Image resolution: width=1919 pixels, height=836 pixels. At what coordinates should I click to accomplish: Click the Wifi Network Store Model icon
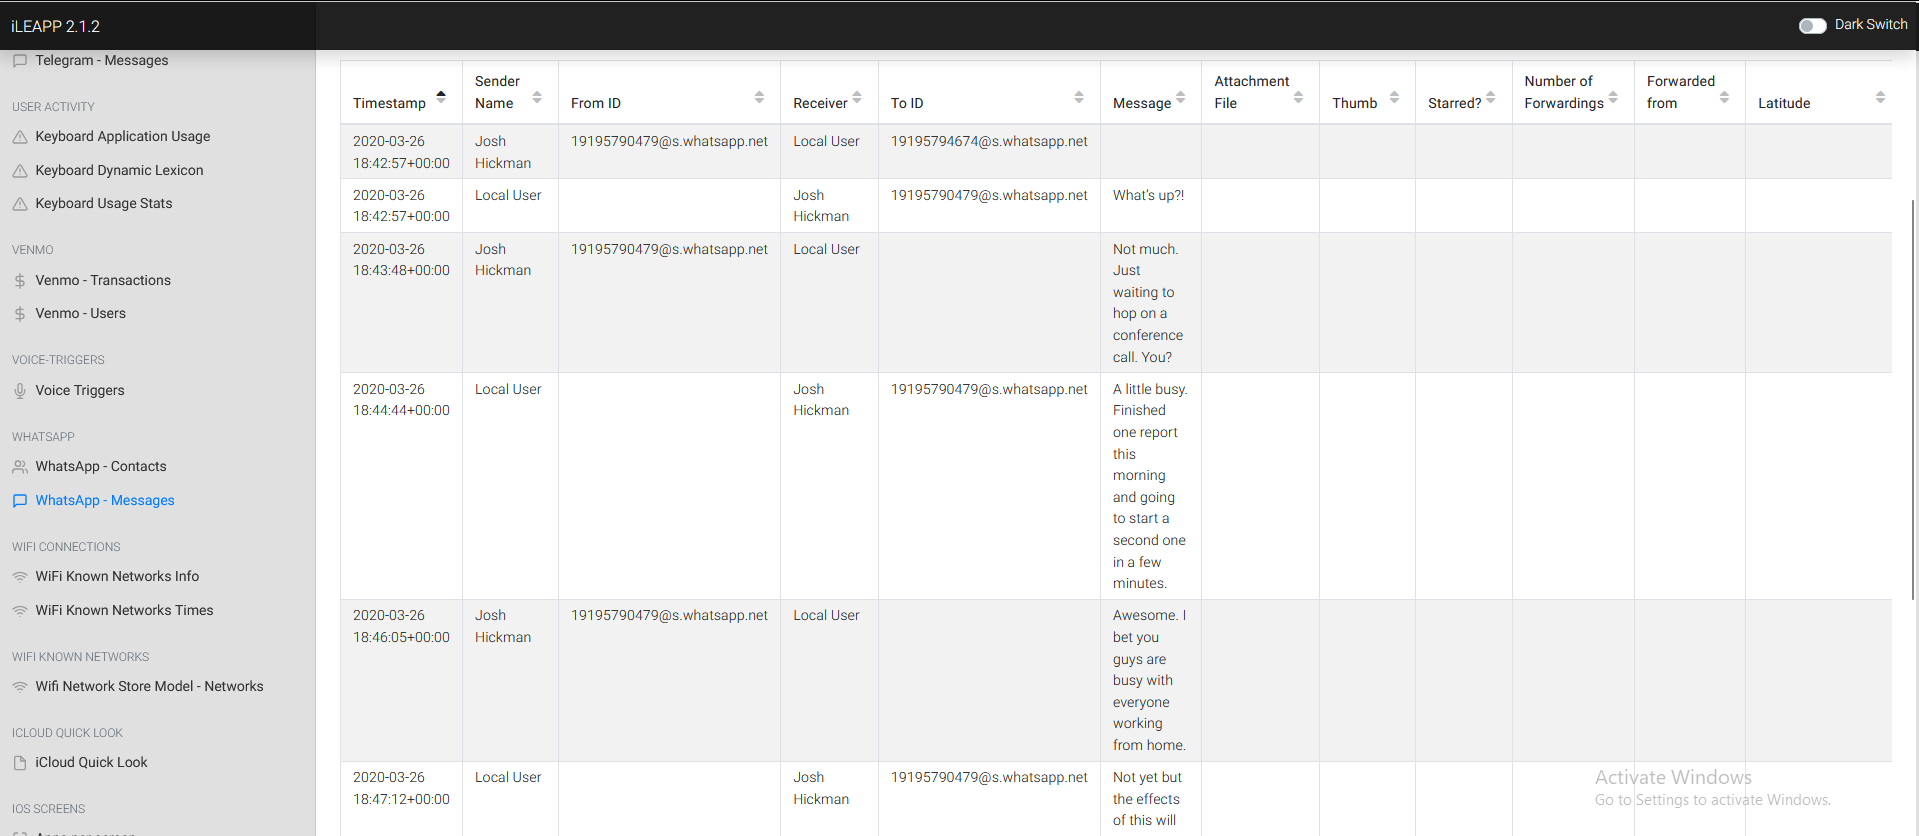point(20,687)
